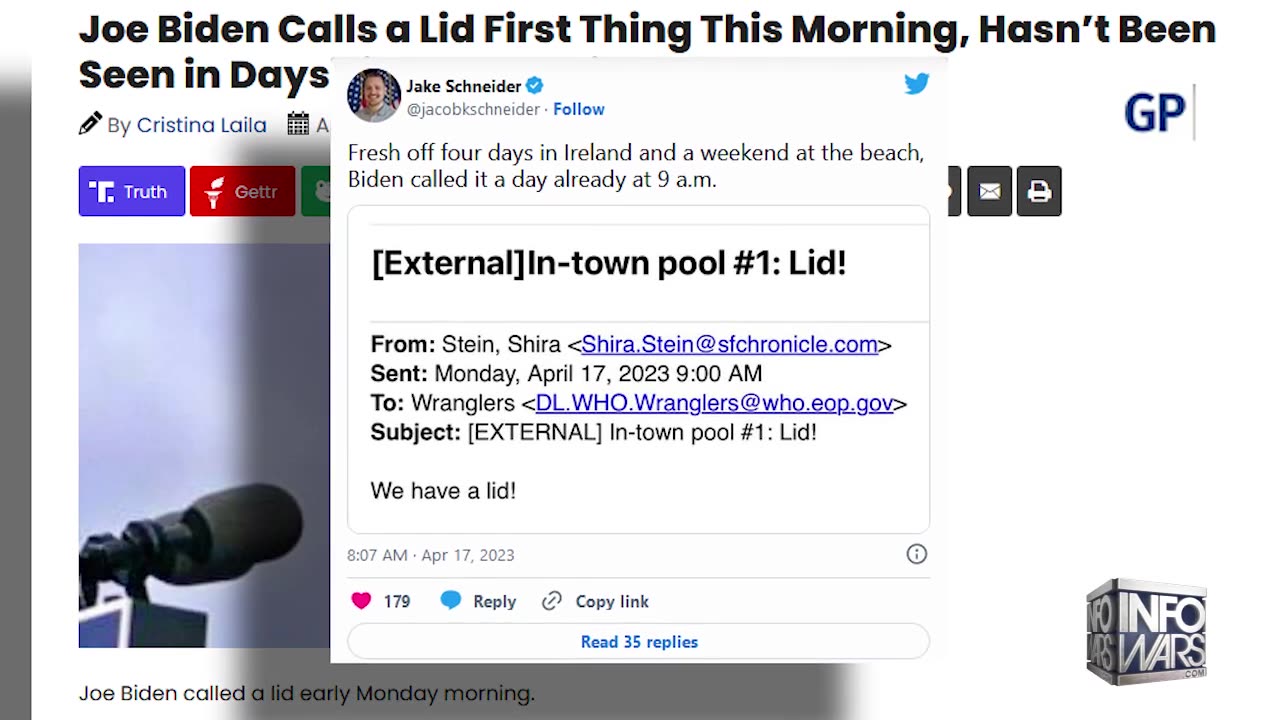Image resolution: width=1280 pixels, height=720 pixels.
Task: Click the heart like icon on tweet
Action: [361, 601]
